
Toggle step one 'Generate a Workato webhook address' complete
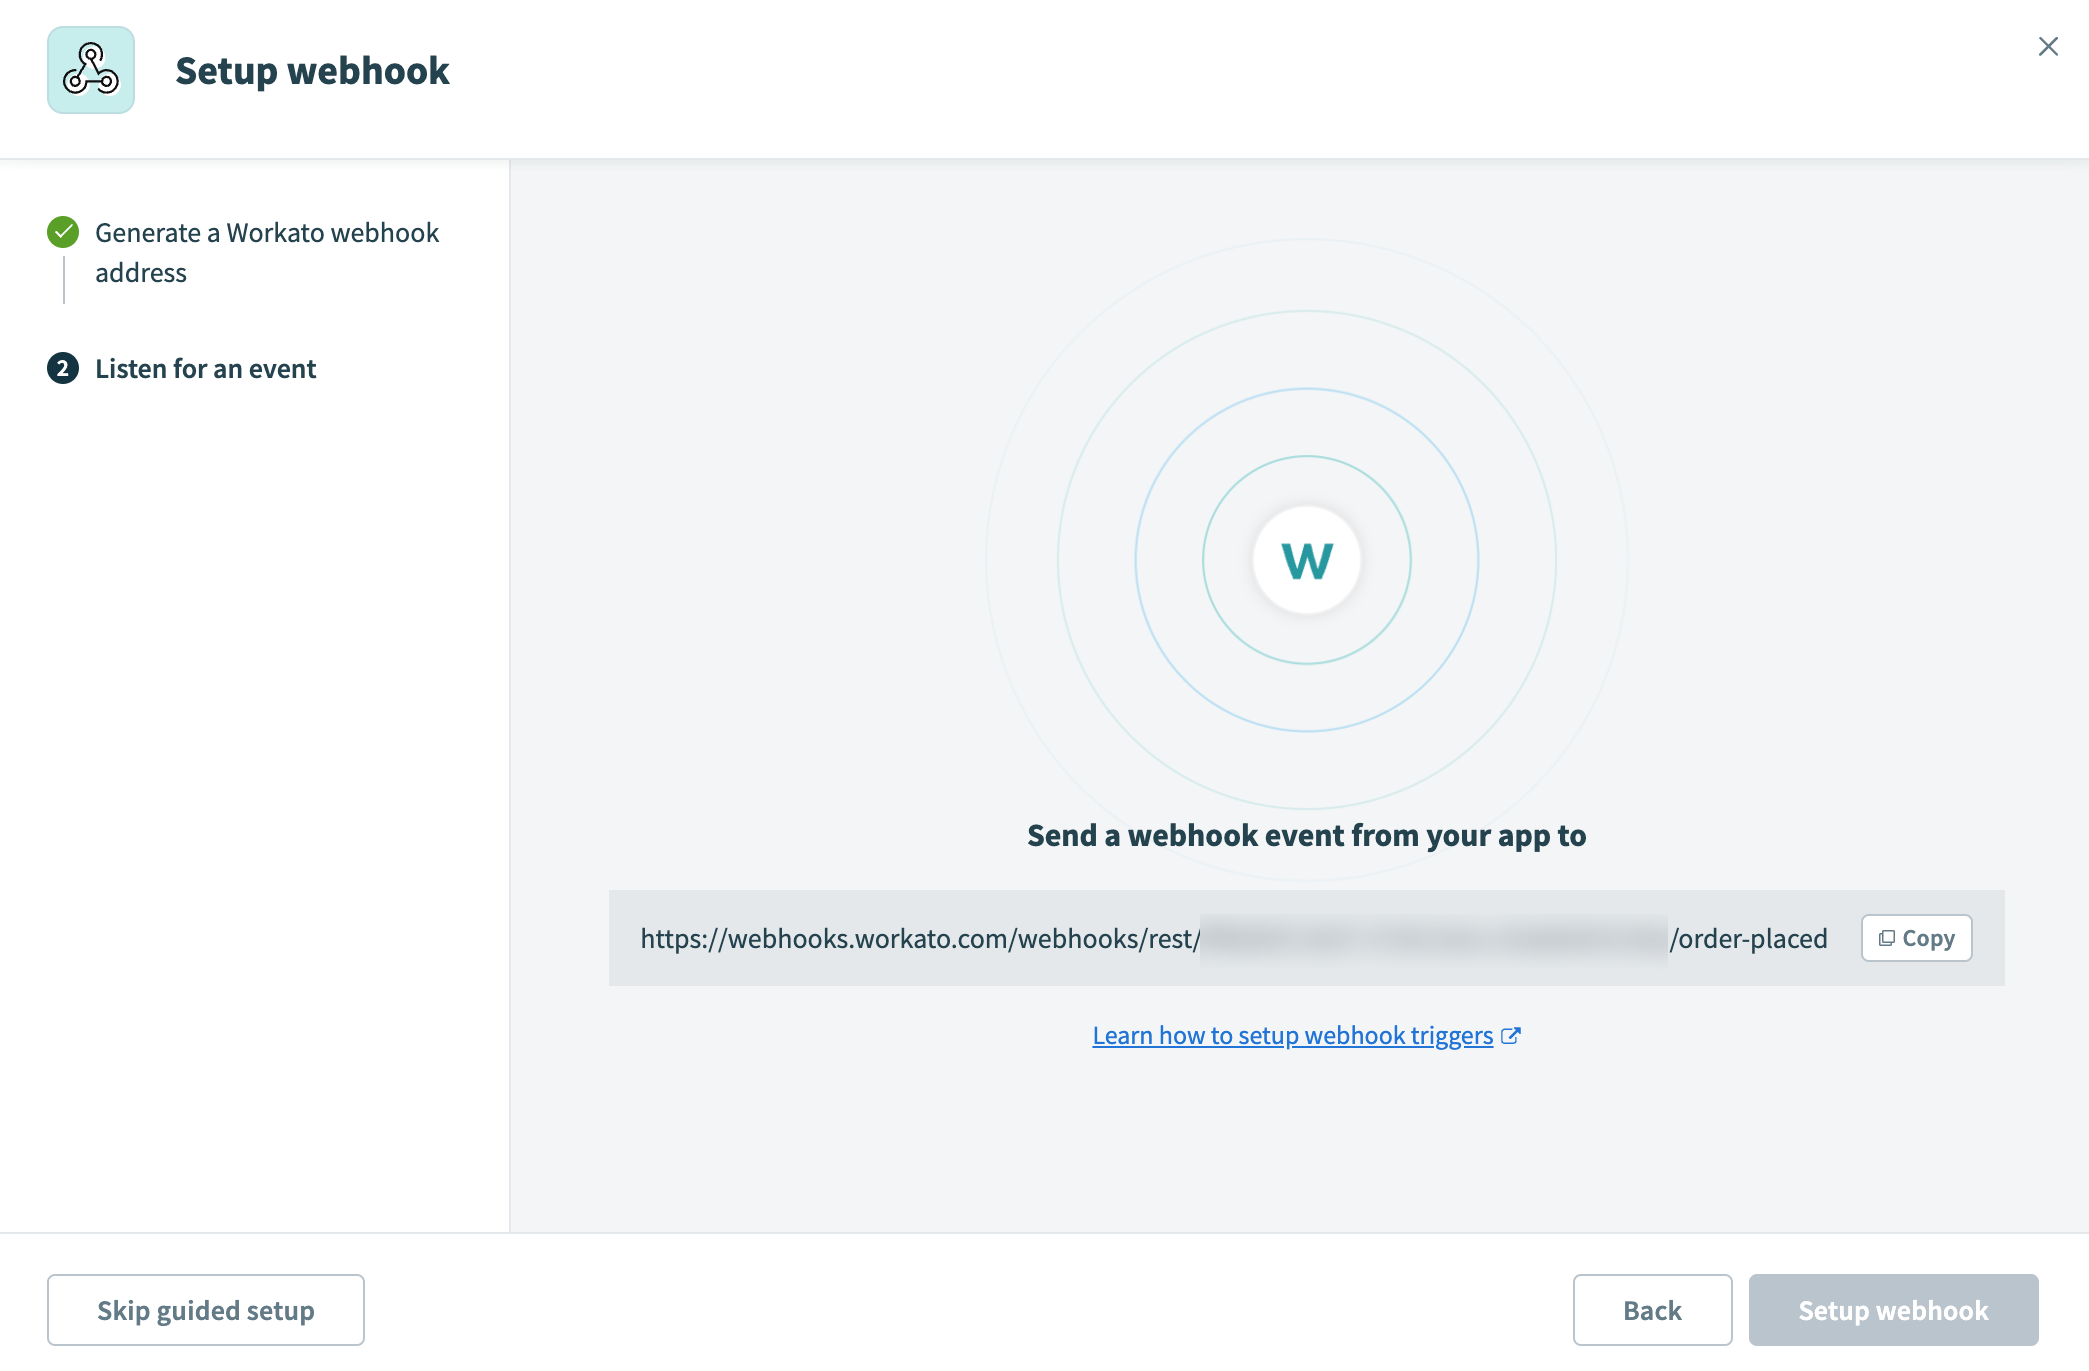click(x=266, y=251)
